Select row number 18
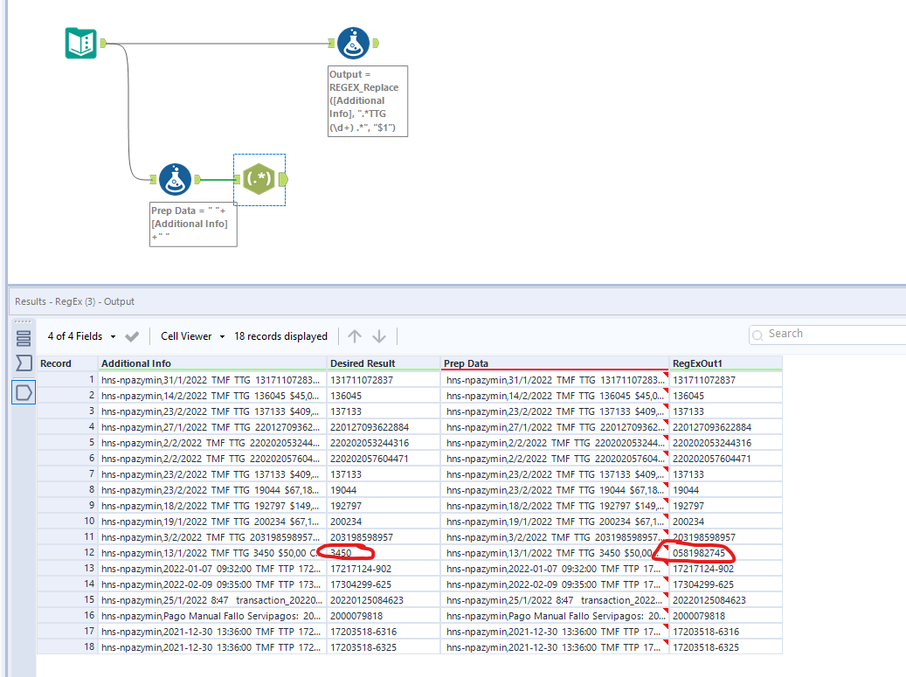Viewport: 906px width, 677px height. point(67,648)
